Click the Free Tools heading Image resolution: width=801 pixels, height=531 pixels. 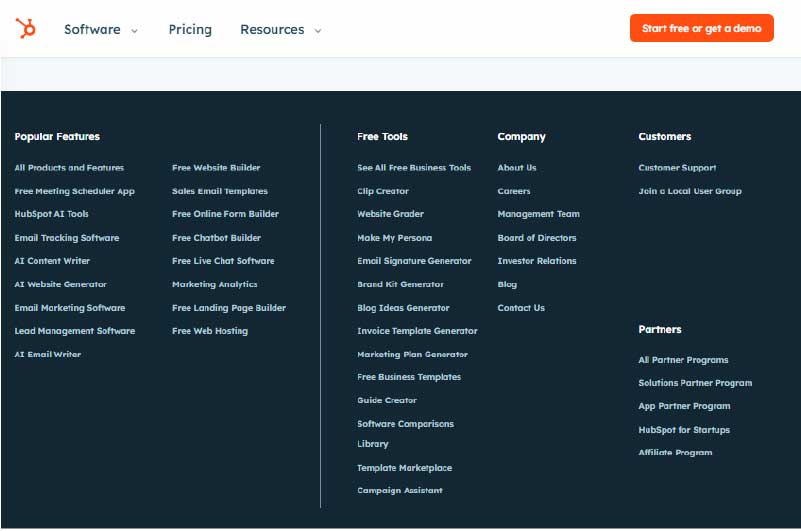[382, 136]
